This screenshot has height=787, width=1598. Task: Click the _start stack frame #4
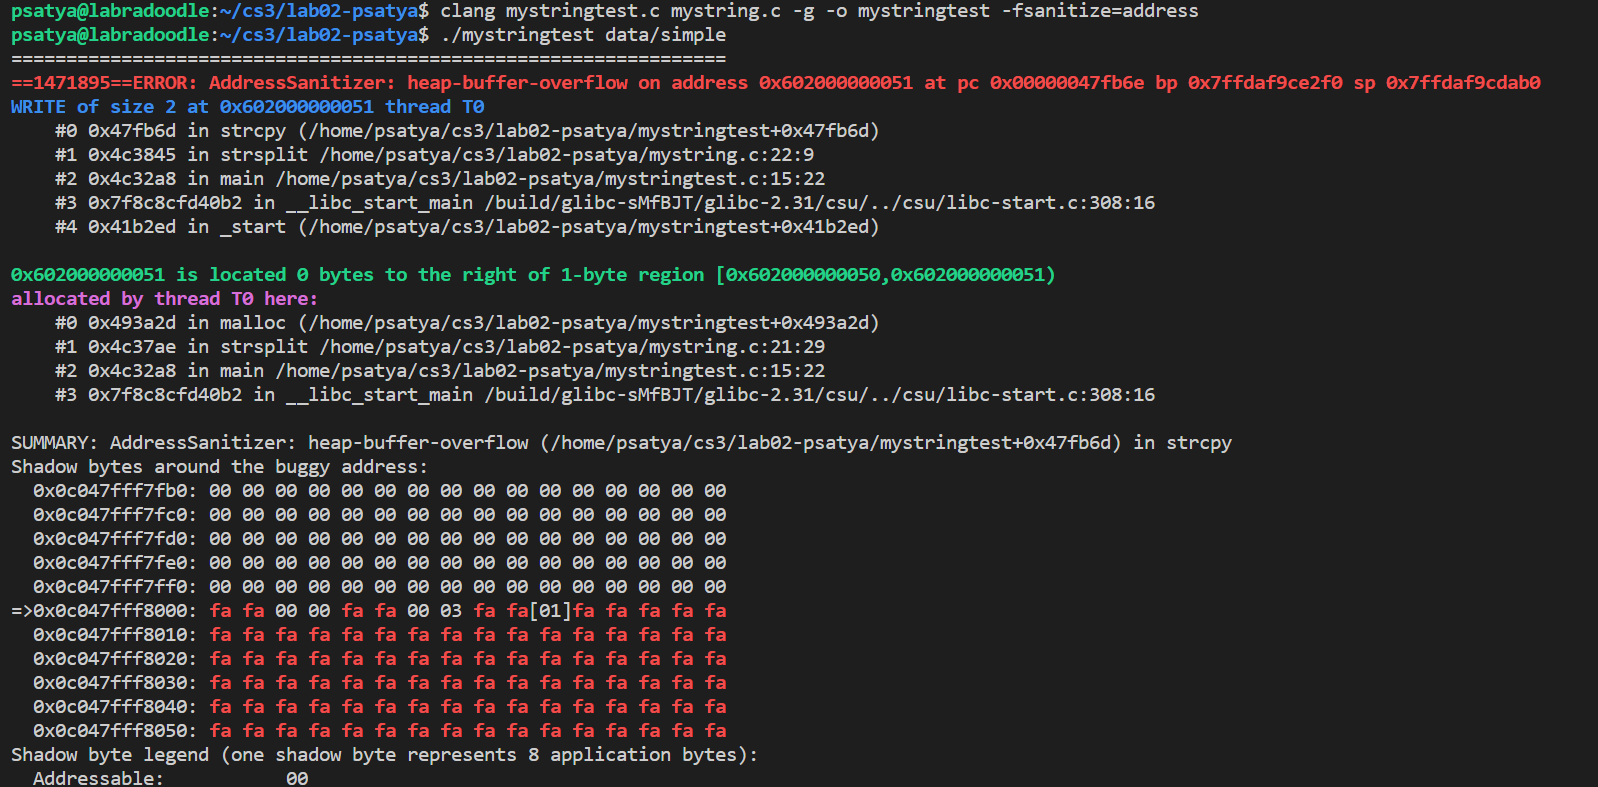pyautogui.click(x=466, y=227)
